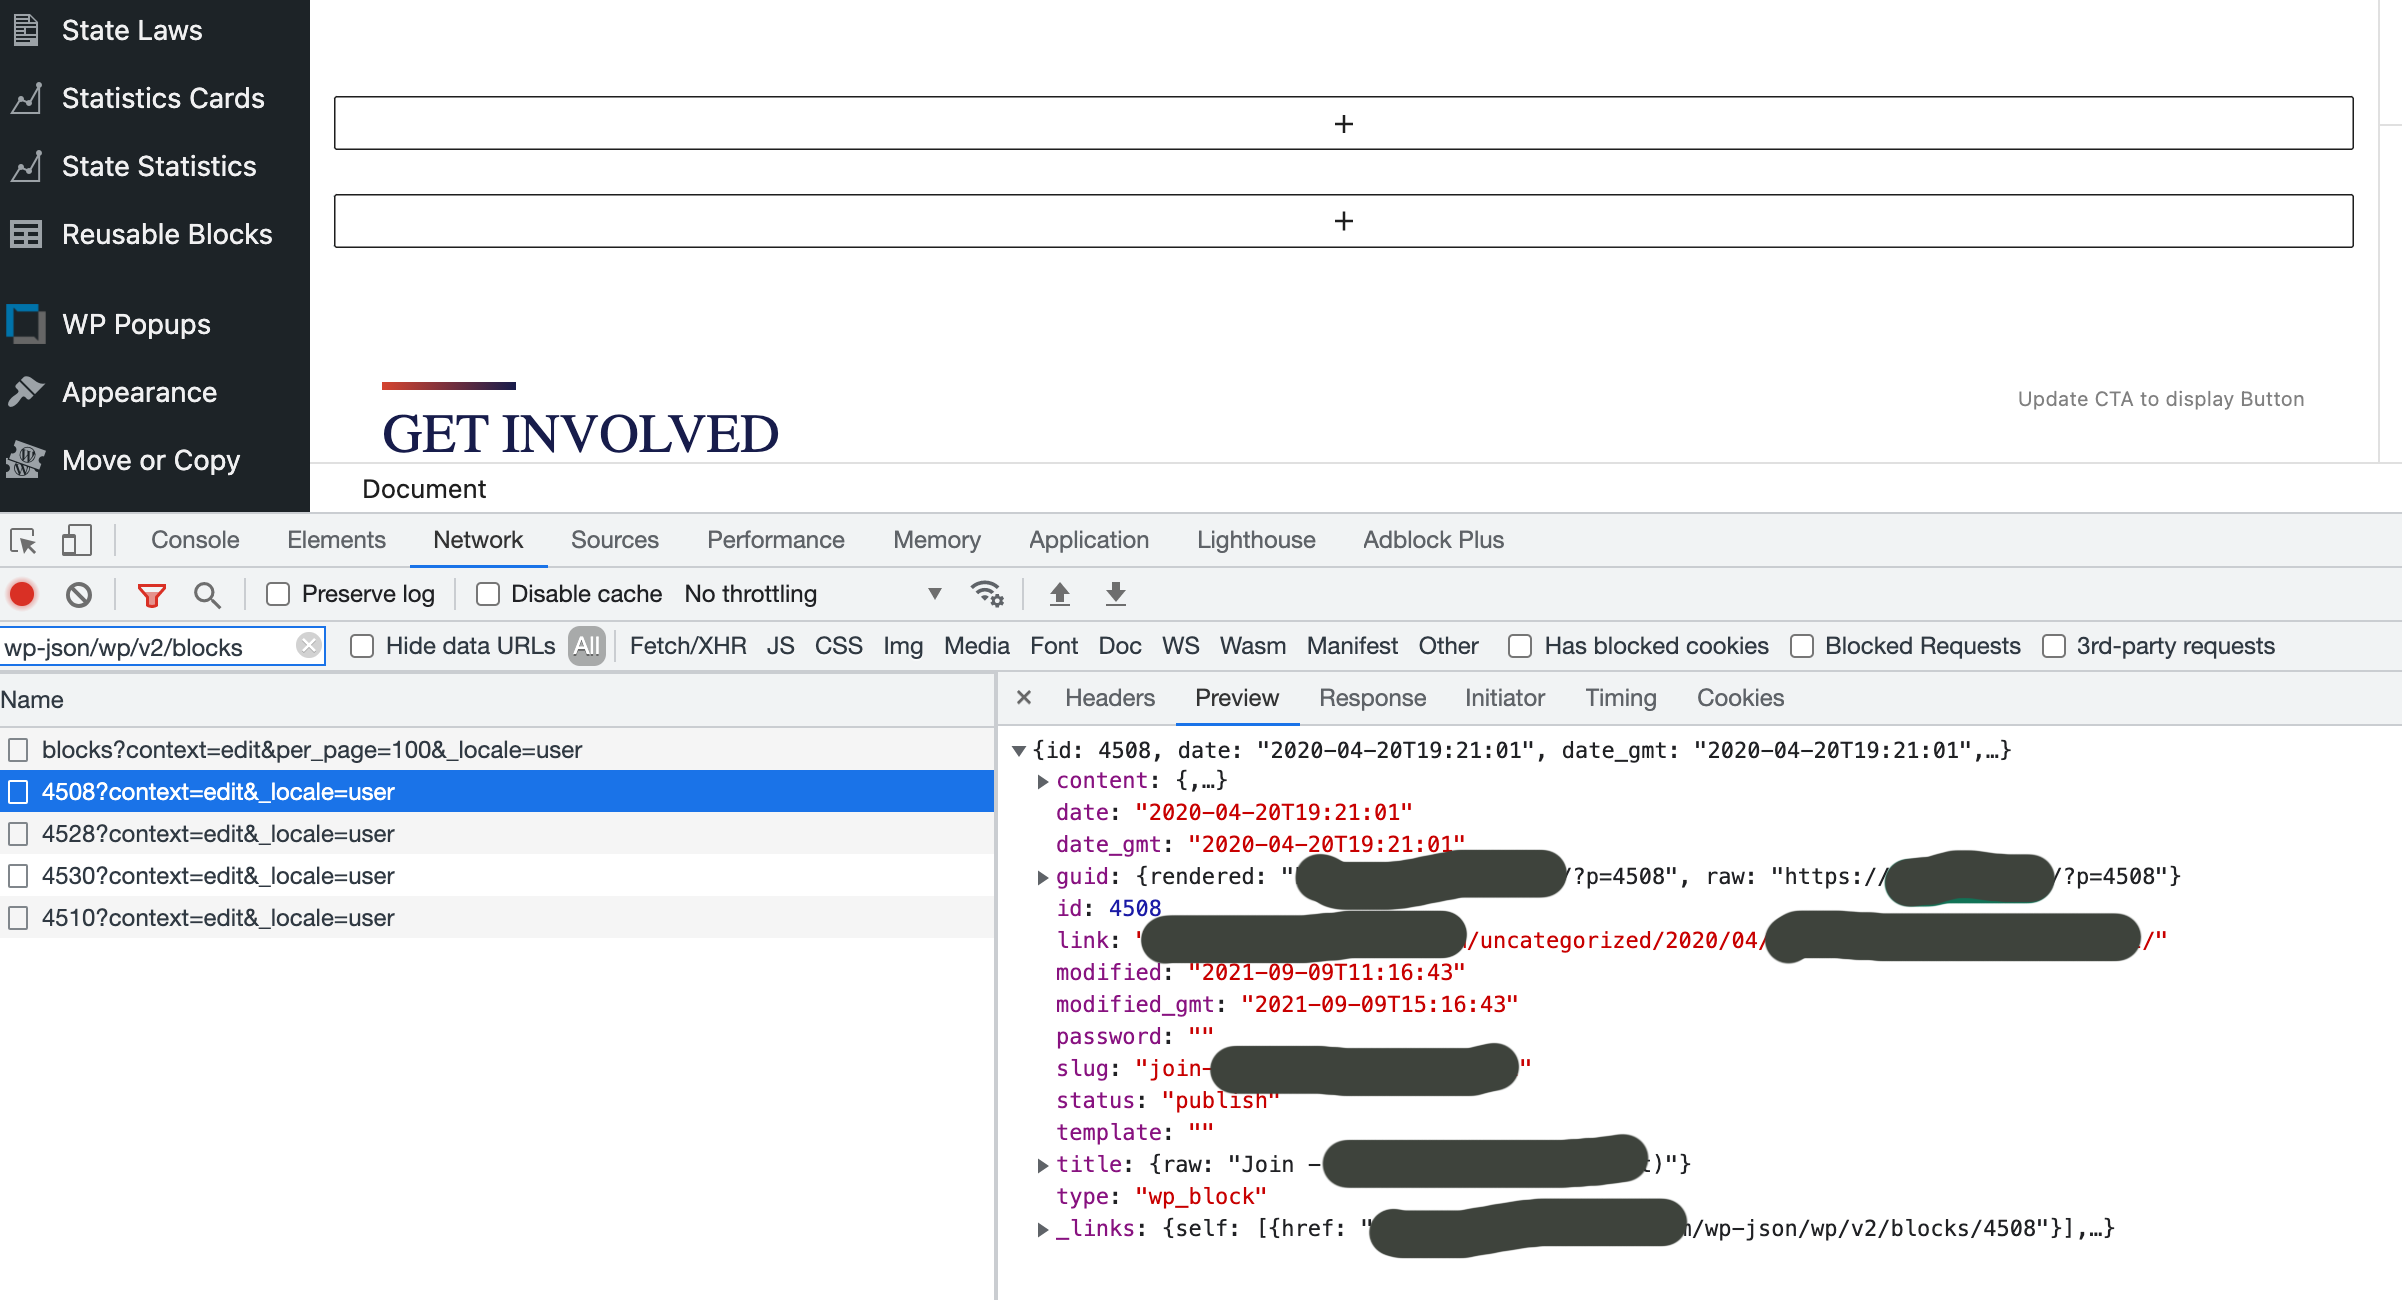Viewport: 2402px width, 1300px height.
Task: Enable Preserve log
Action: [278, 593]
